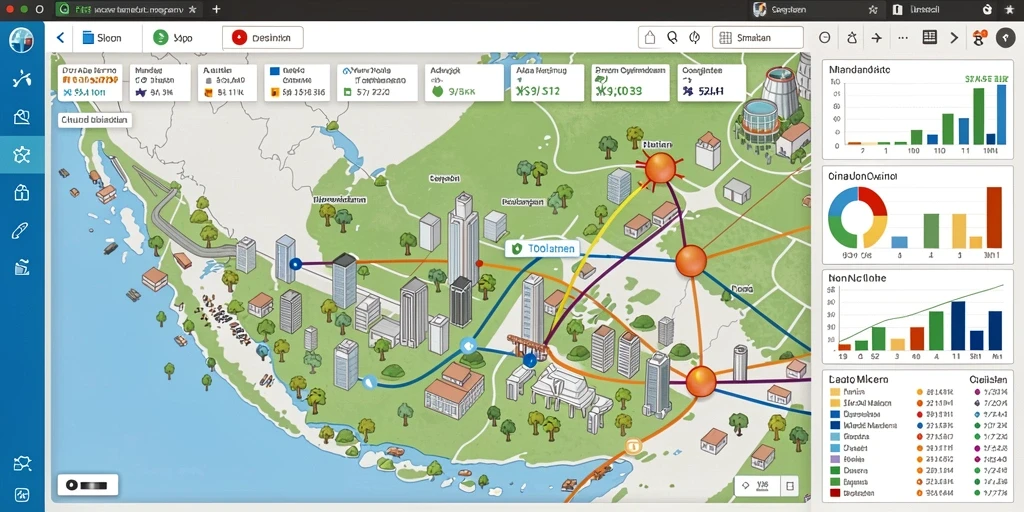
Task: Click the dark round profile button
Action: [1004, 38]
